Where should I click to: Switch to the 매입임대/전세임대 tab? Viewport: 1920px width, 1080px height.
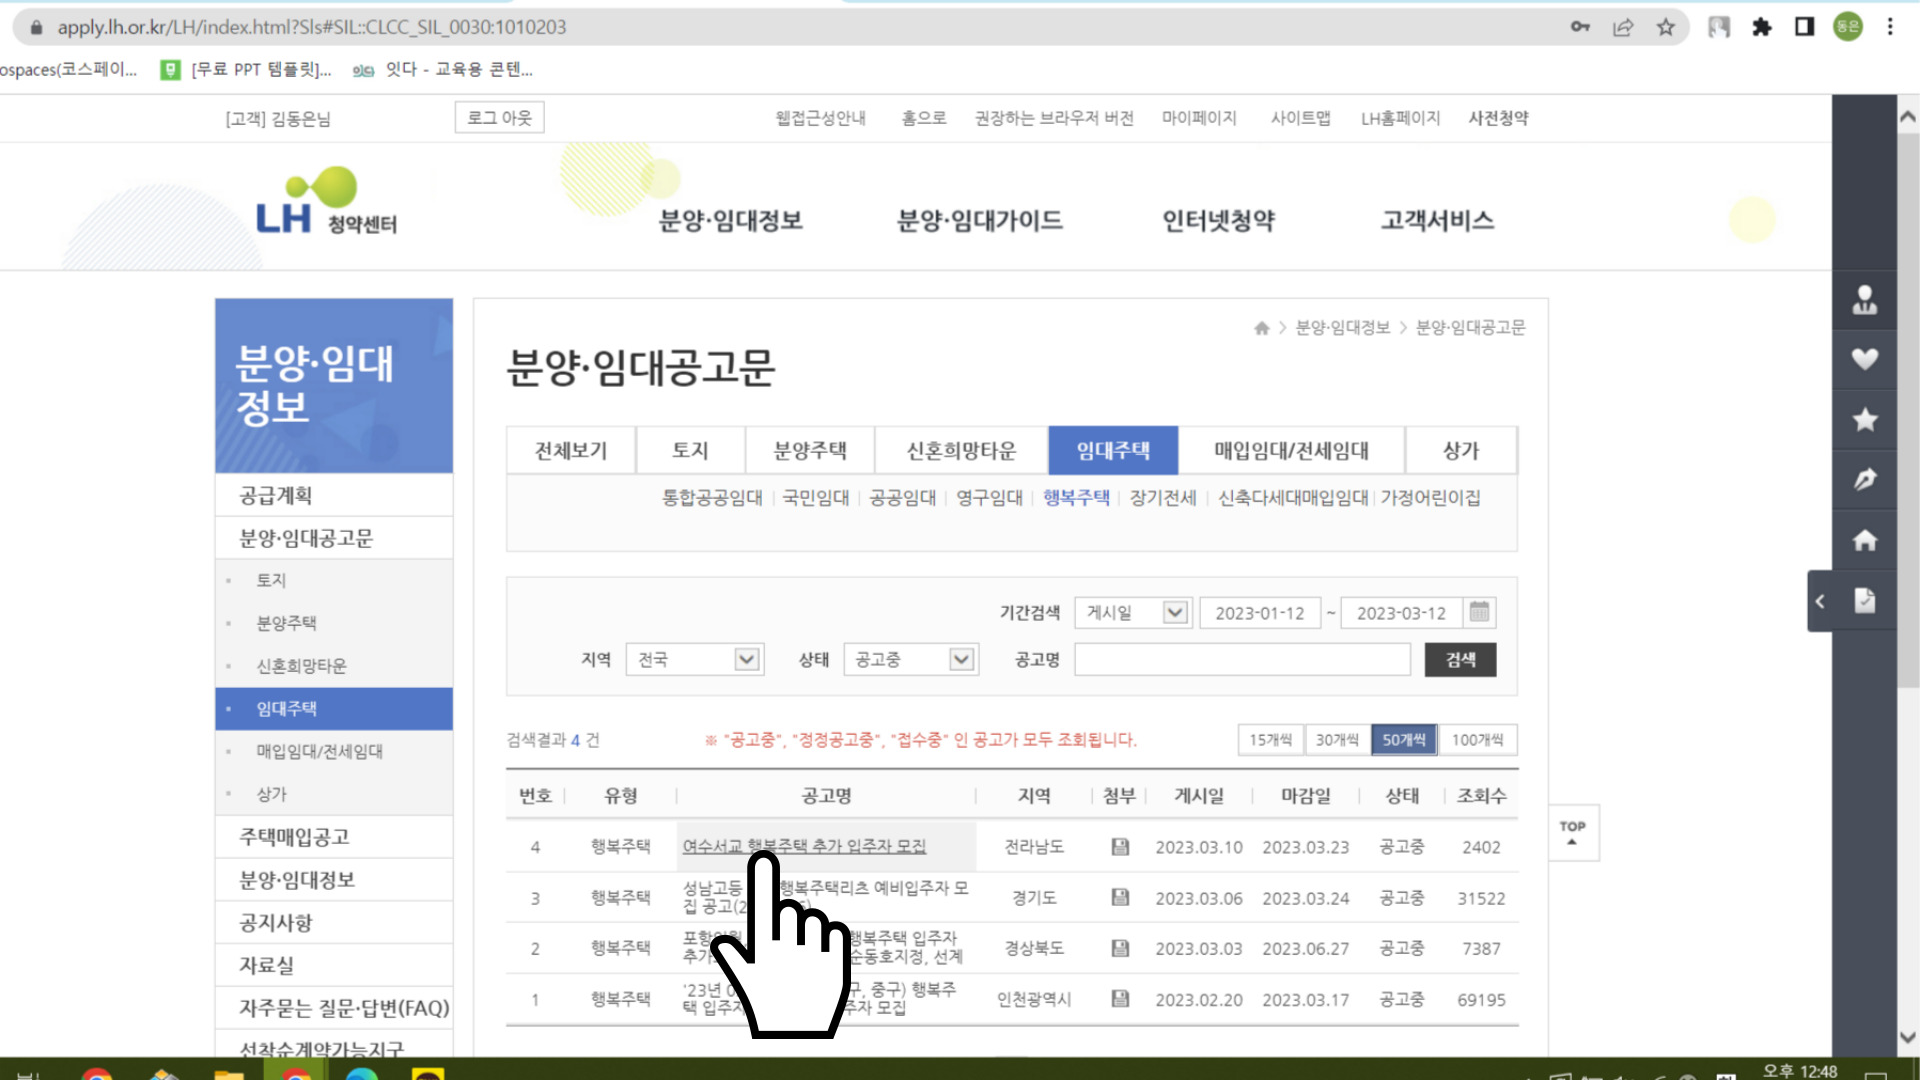[1291, 450]
